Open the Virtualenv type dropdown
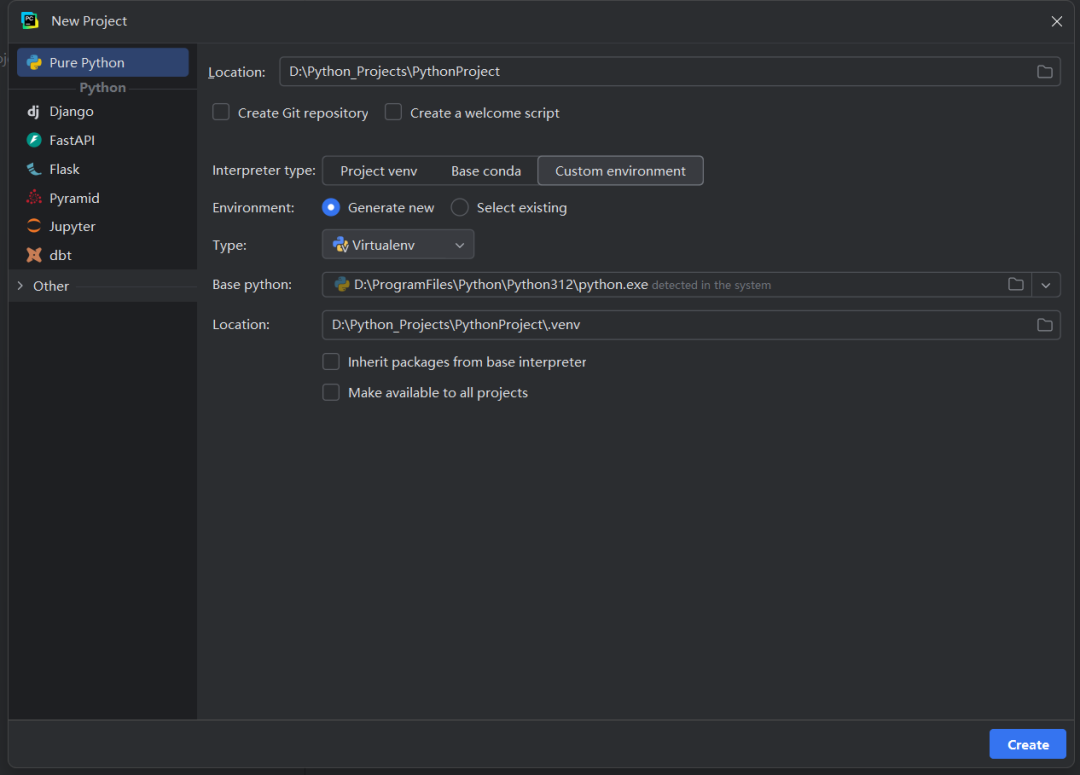 pos(398,245)
